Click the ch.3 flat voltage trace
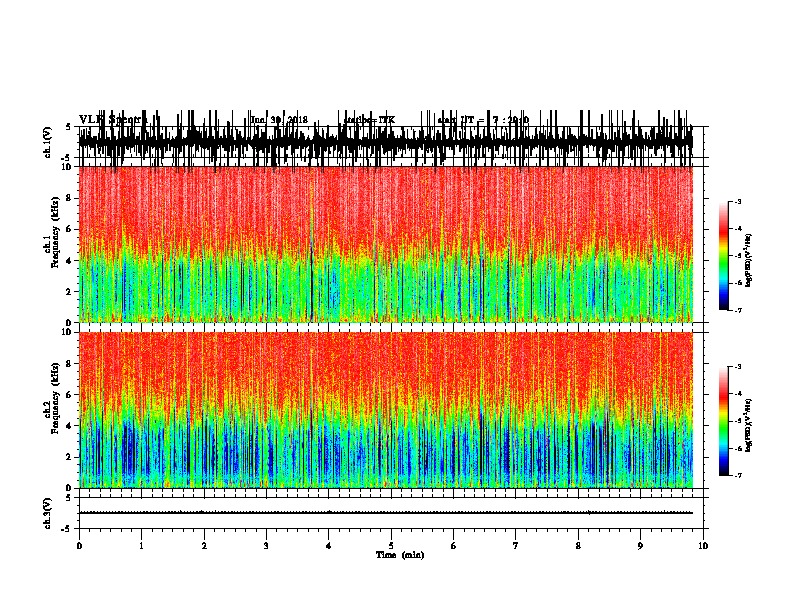The width and height of the screenshot is (792, 612). pos(386,513)
